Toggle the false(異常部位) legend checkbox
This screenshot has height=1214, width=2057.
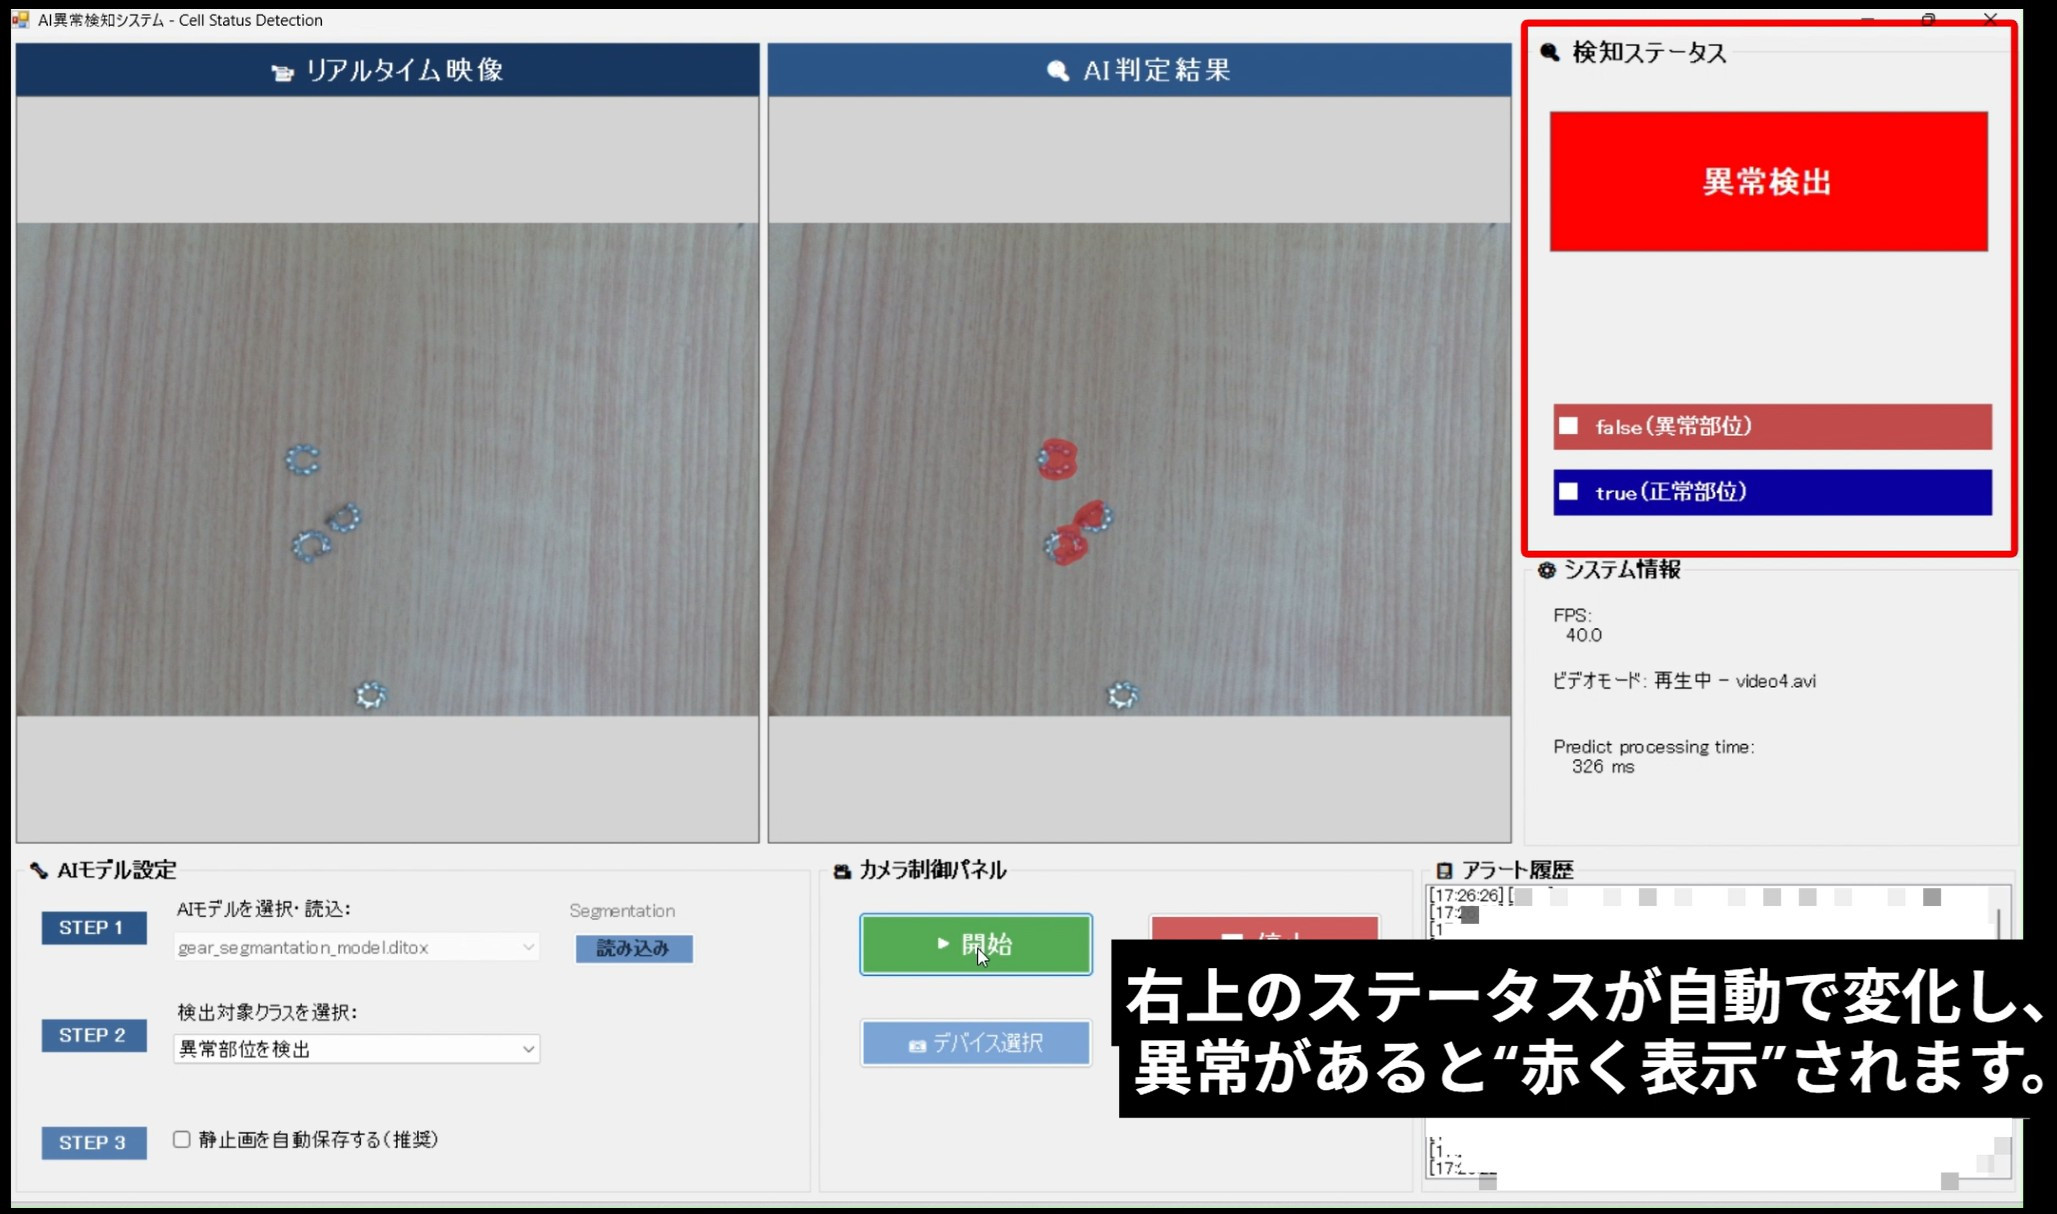coord(1567,426)
